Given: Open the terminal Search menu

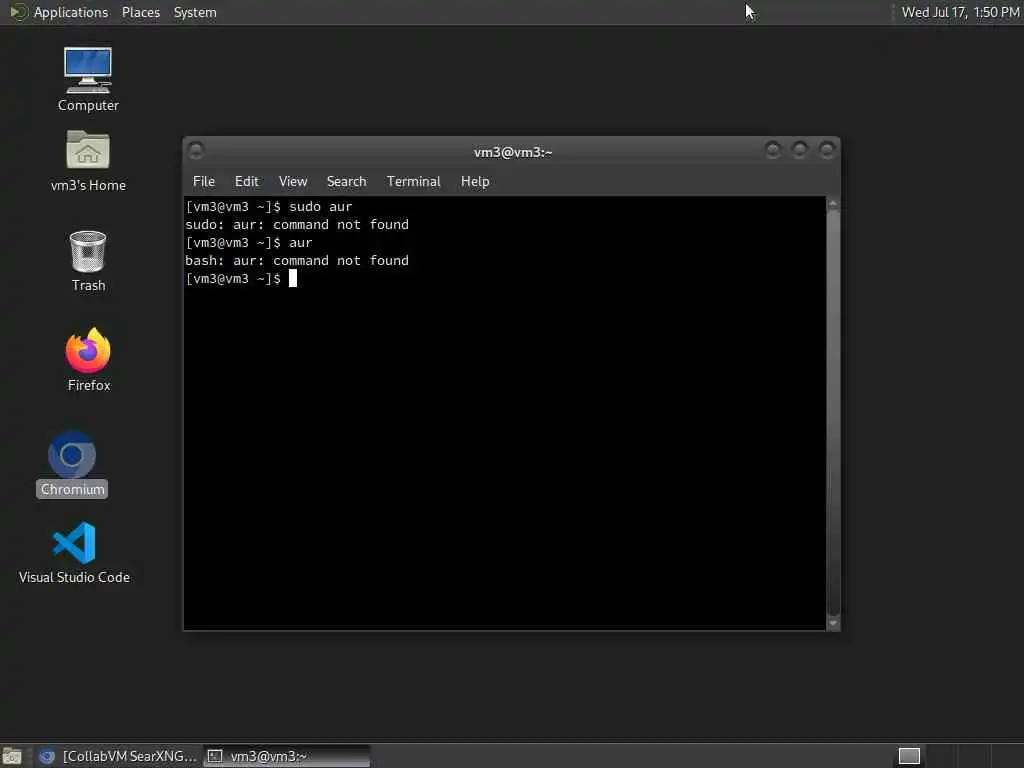Looking at the screenshot, I should pos(346,182).
